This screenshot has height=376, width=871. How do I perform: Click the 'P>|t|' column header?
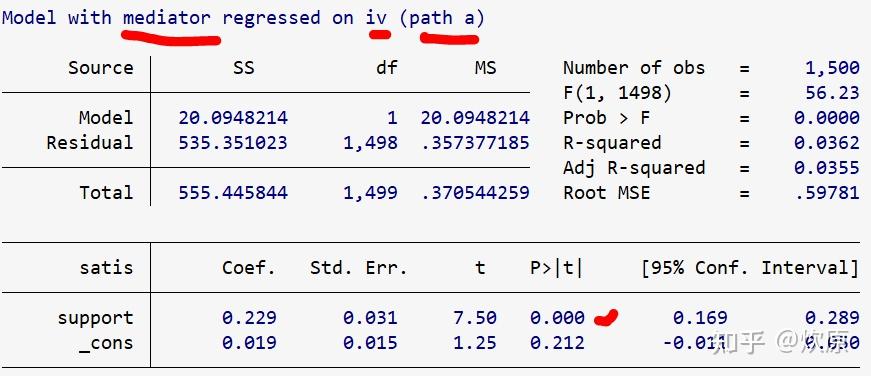pyautogui.click(x=557, y=268)
